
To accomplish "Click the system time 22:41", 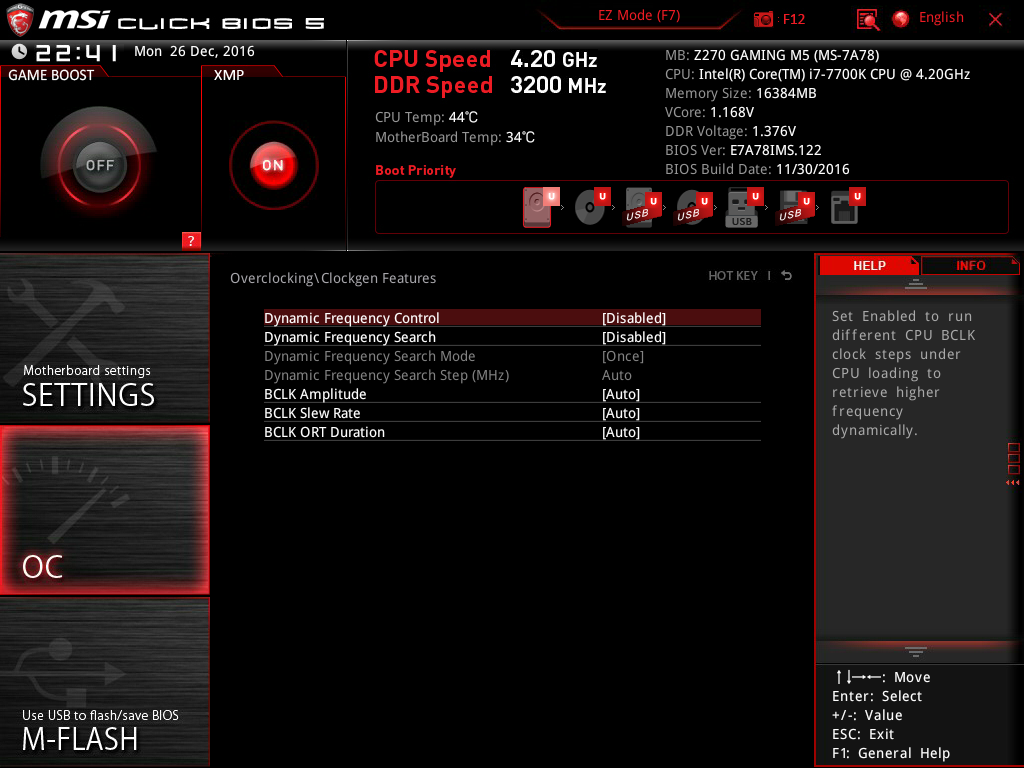I will click(x=76, y=52).
